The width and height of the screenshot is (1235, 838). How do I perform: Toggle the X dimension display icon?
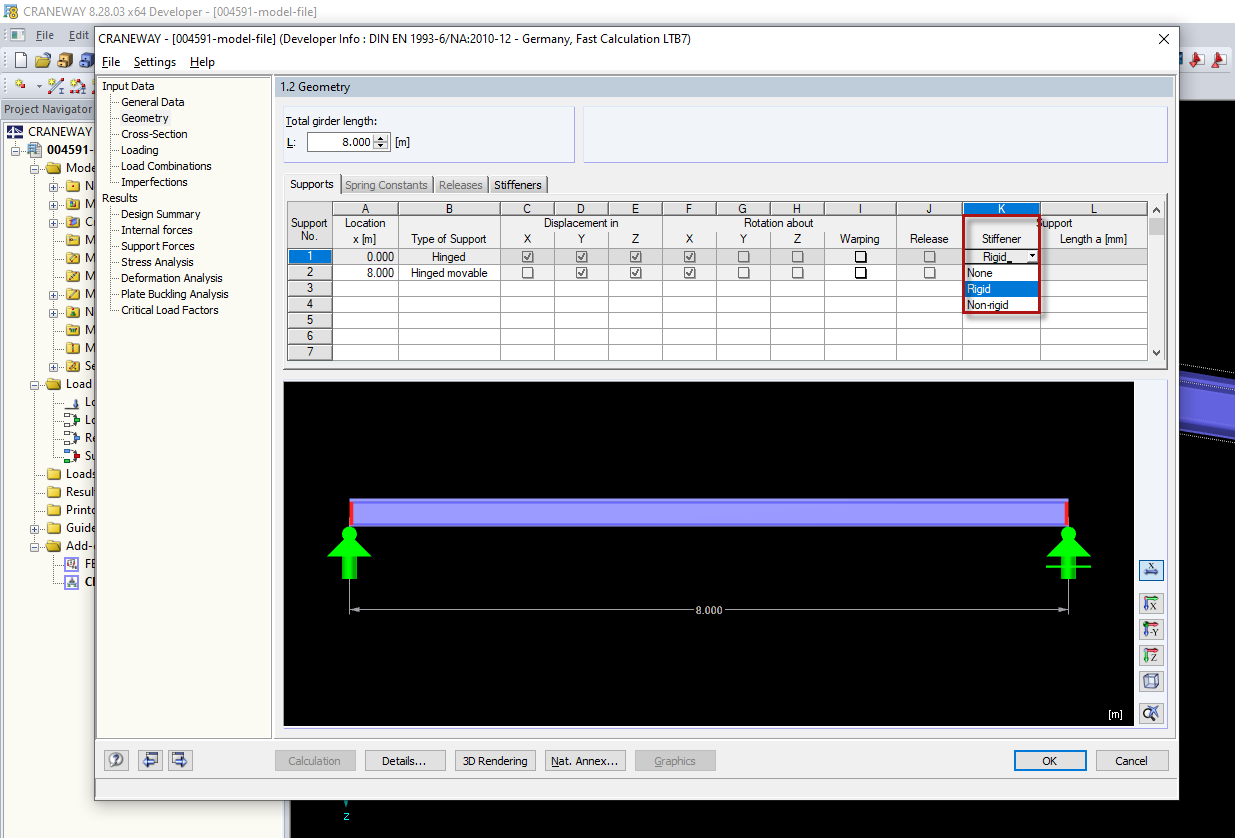pyautogui.click(x=1151, y=570)
